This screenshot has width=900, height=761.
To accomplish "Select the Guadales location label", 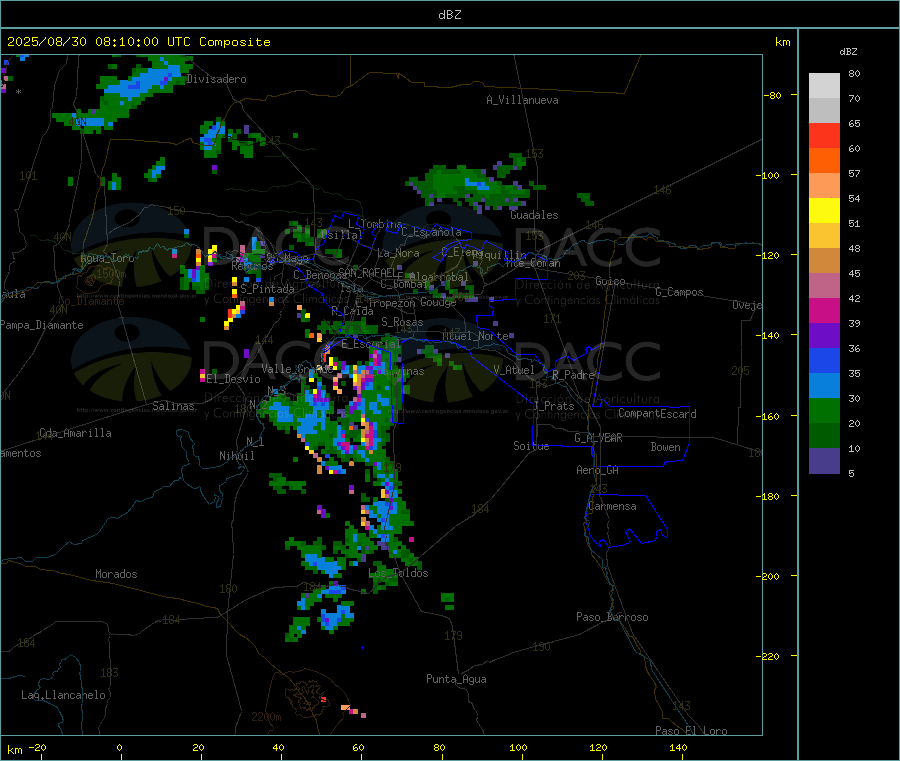I will pyautogui.click(x=534, y=215).
